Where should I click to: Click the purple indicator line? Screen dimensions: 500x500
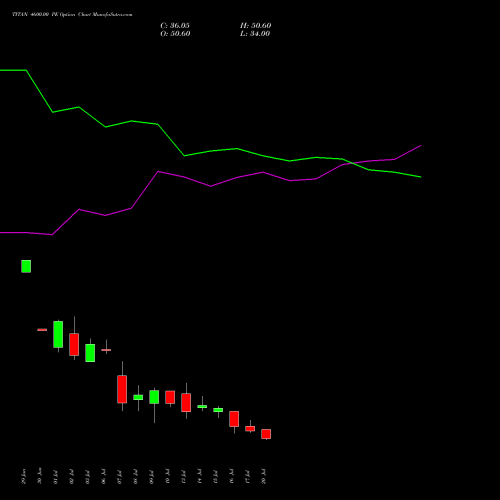pyautogui.click(x=210, y=186)
